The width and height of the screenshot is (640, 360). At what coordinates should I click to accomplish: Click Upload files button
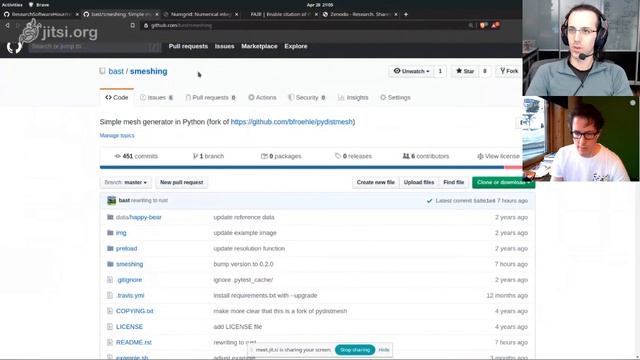(419, 182)
